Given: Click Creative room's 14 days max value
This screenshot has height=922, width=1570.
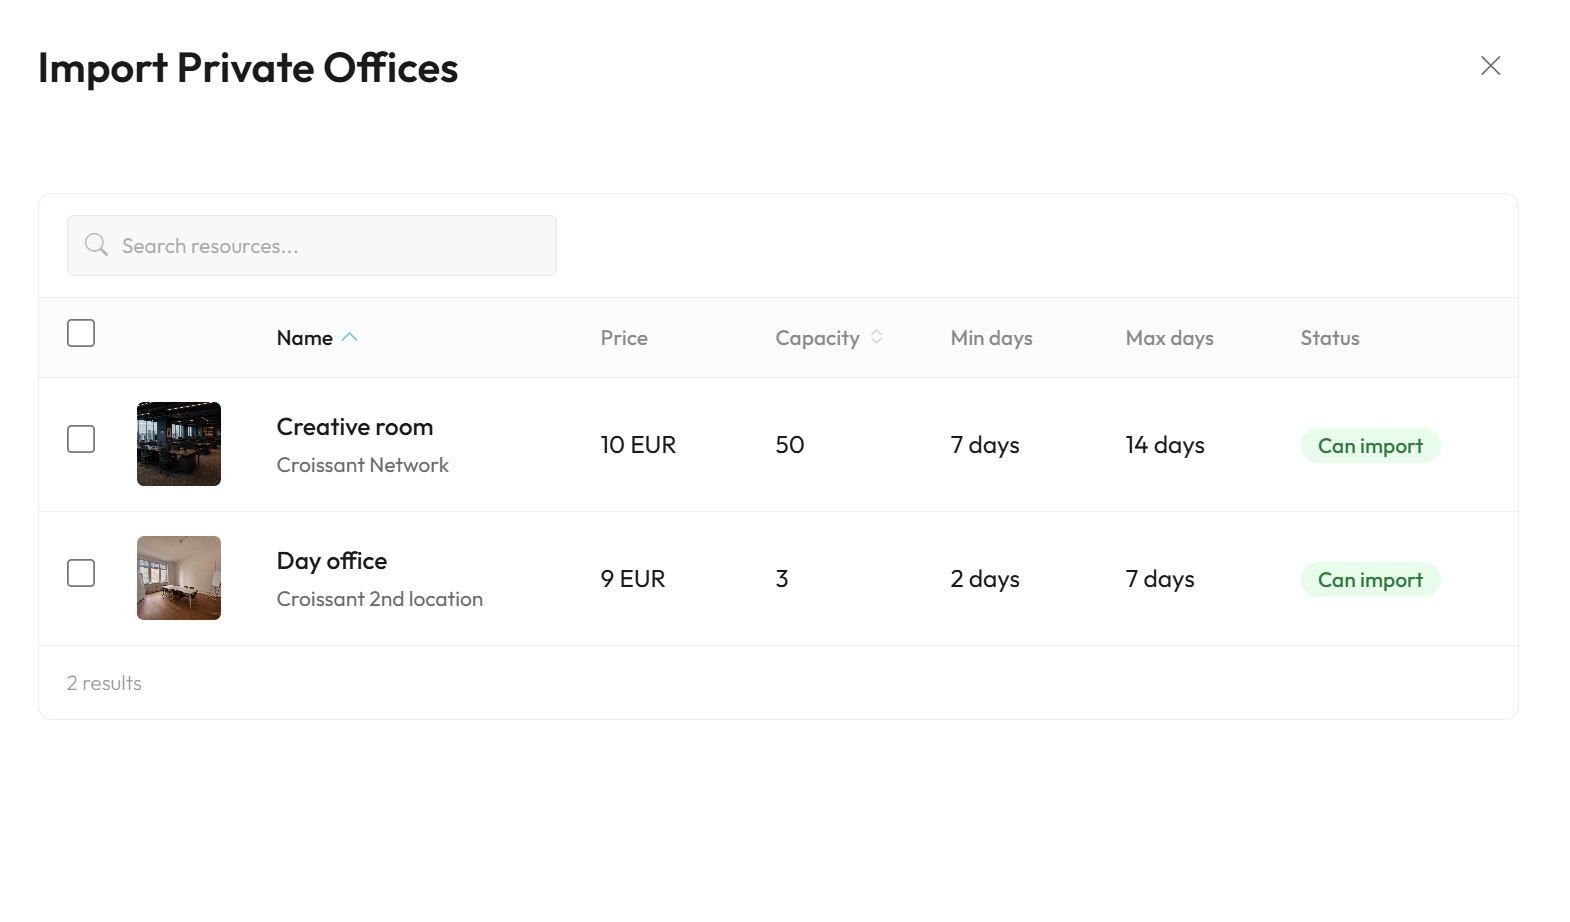Looking at the screenshot, I should pyautogui.click(x=1165, y=445).
